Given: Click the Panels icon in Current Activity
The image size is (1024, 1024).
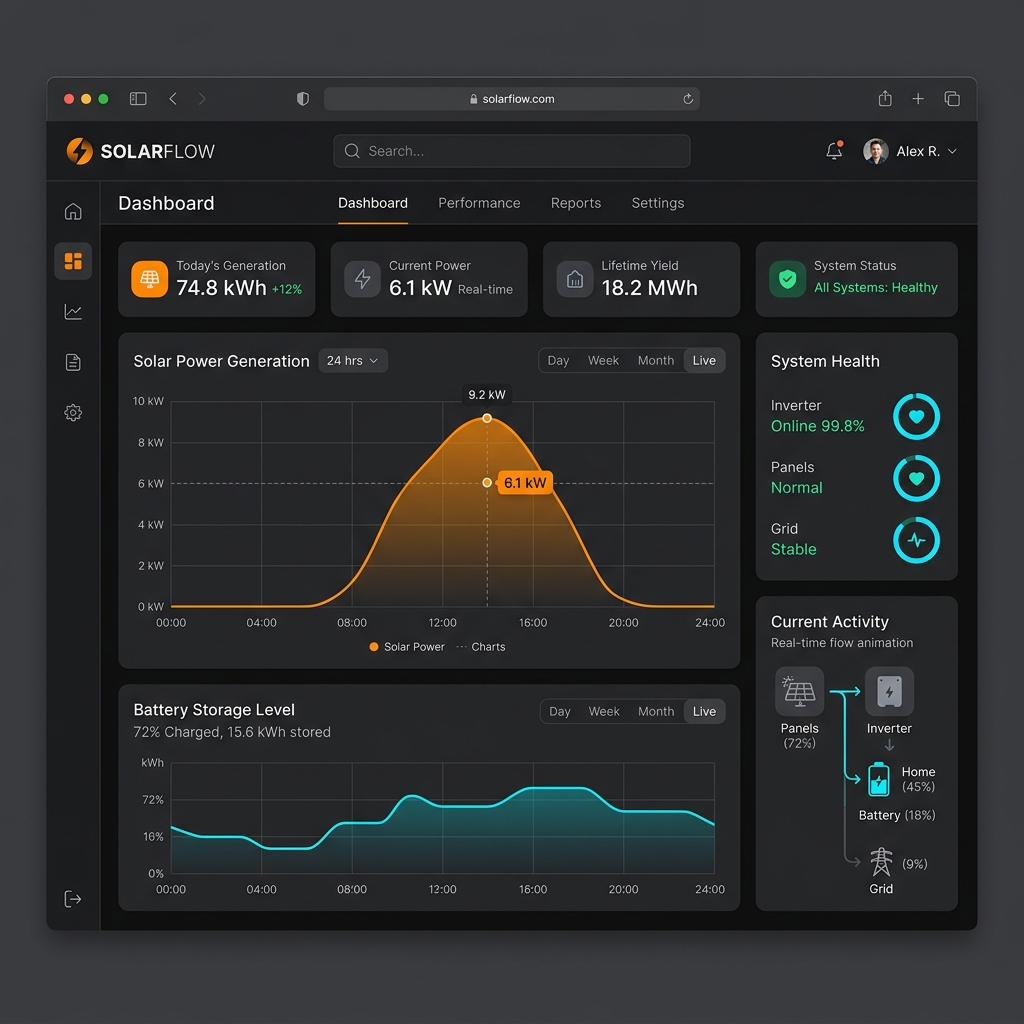Looking at the screenshot, I should pyautogui.click(x=799, y=691).
